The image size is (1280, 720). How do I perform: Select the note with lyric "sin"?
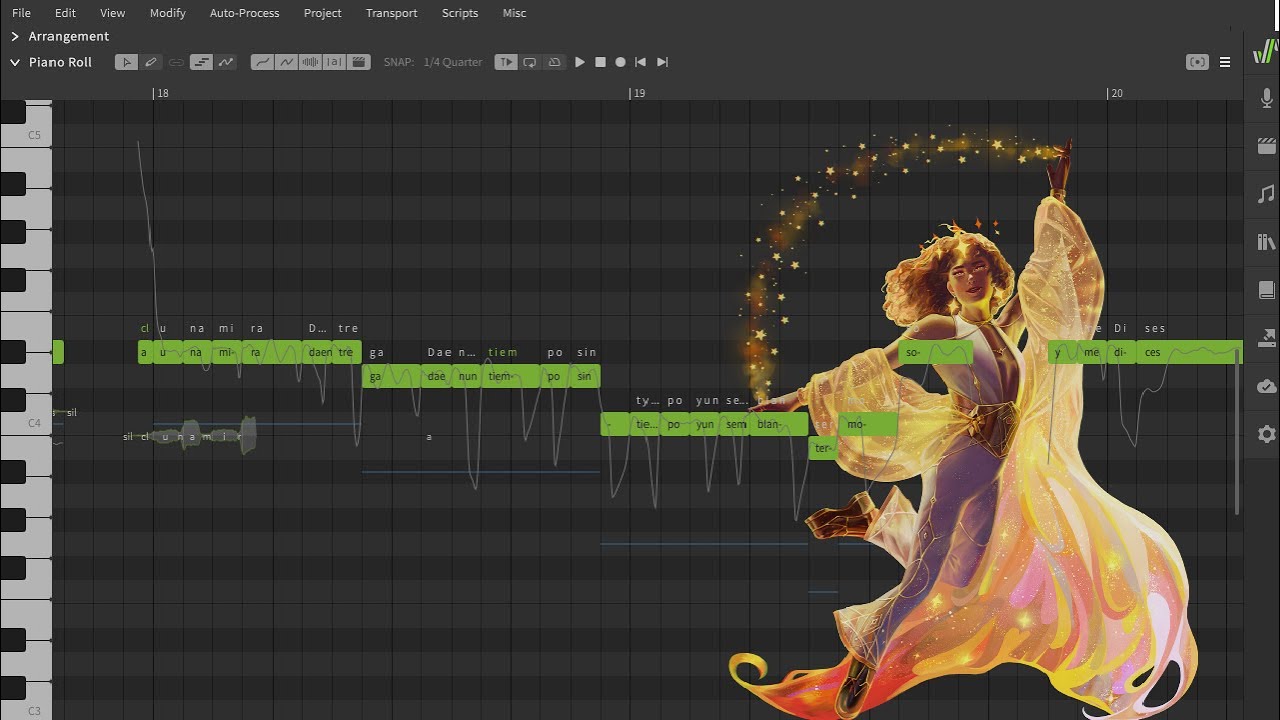point(585,376)
